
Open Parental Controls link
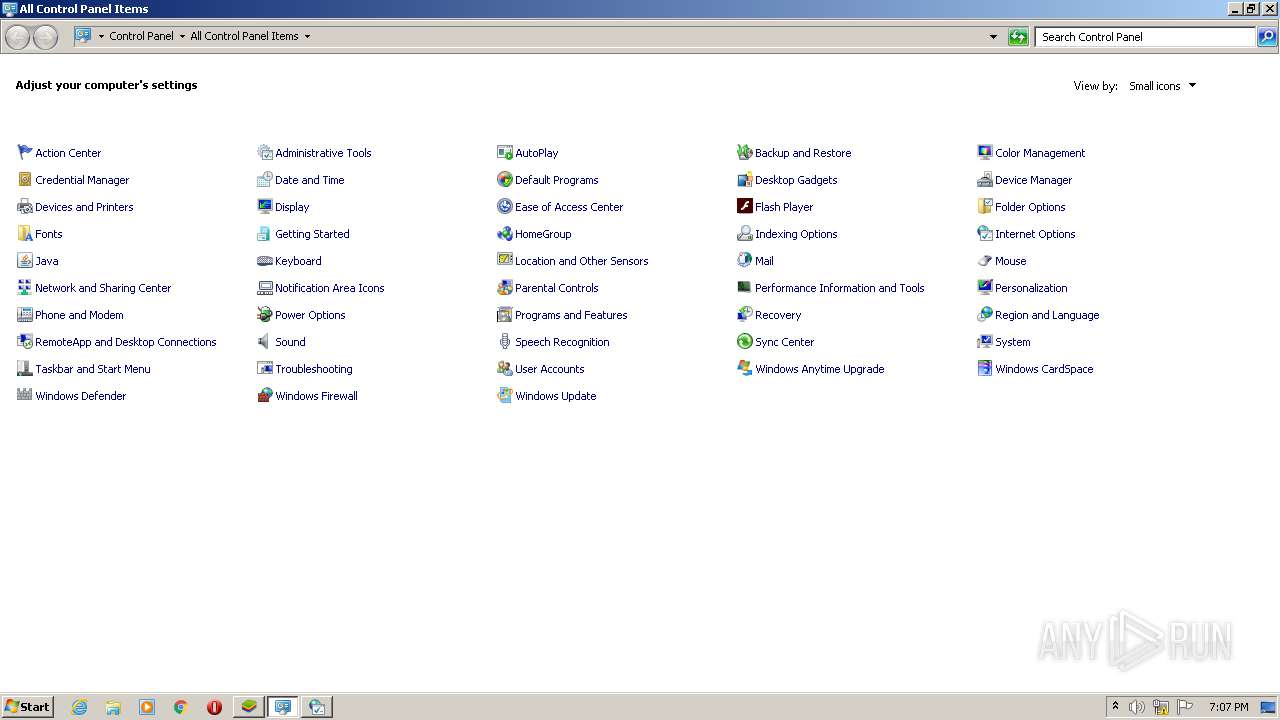point(557,288)
